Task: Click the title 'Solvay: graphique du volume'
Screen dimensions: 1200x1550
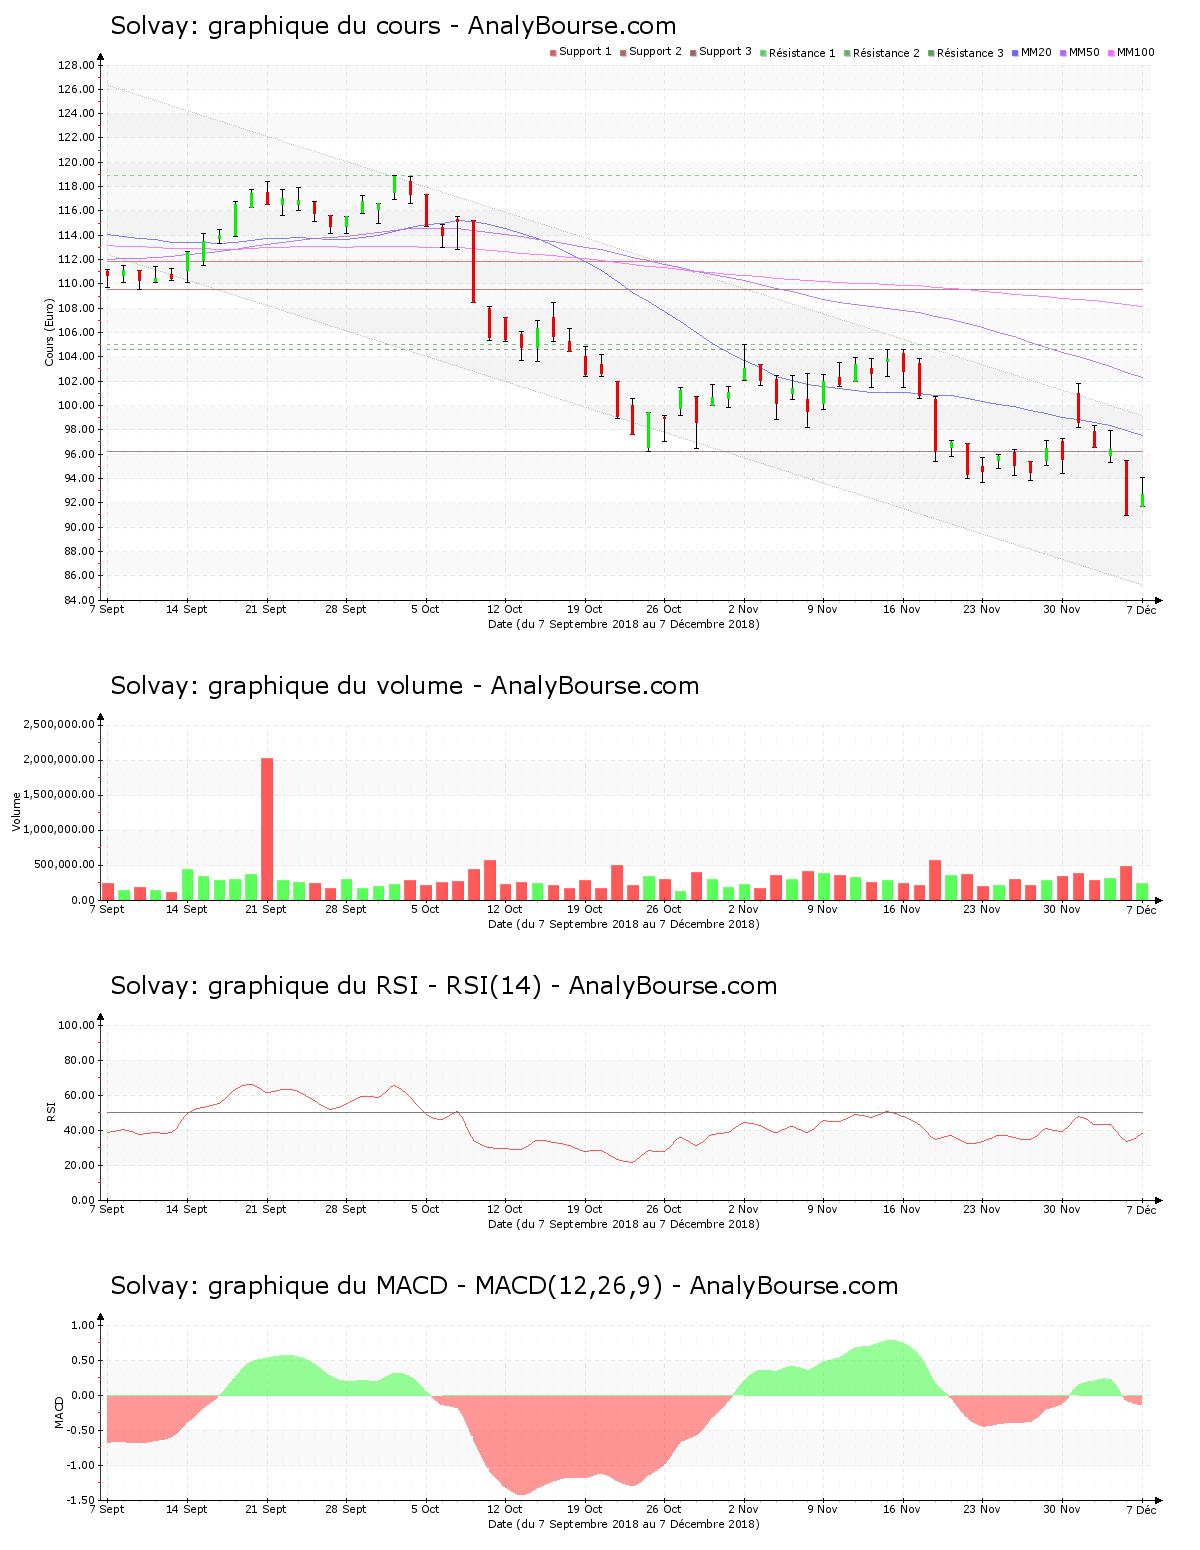Action: click(287, 686)
